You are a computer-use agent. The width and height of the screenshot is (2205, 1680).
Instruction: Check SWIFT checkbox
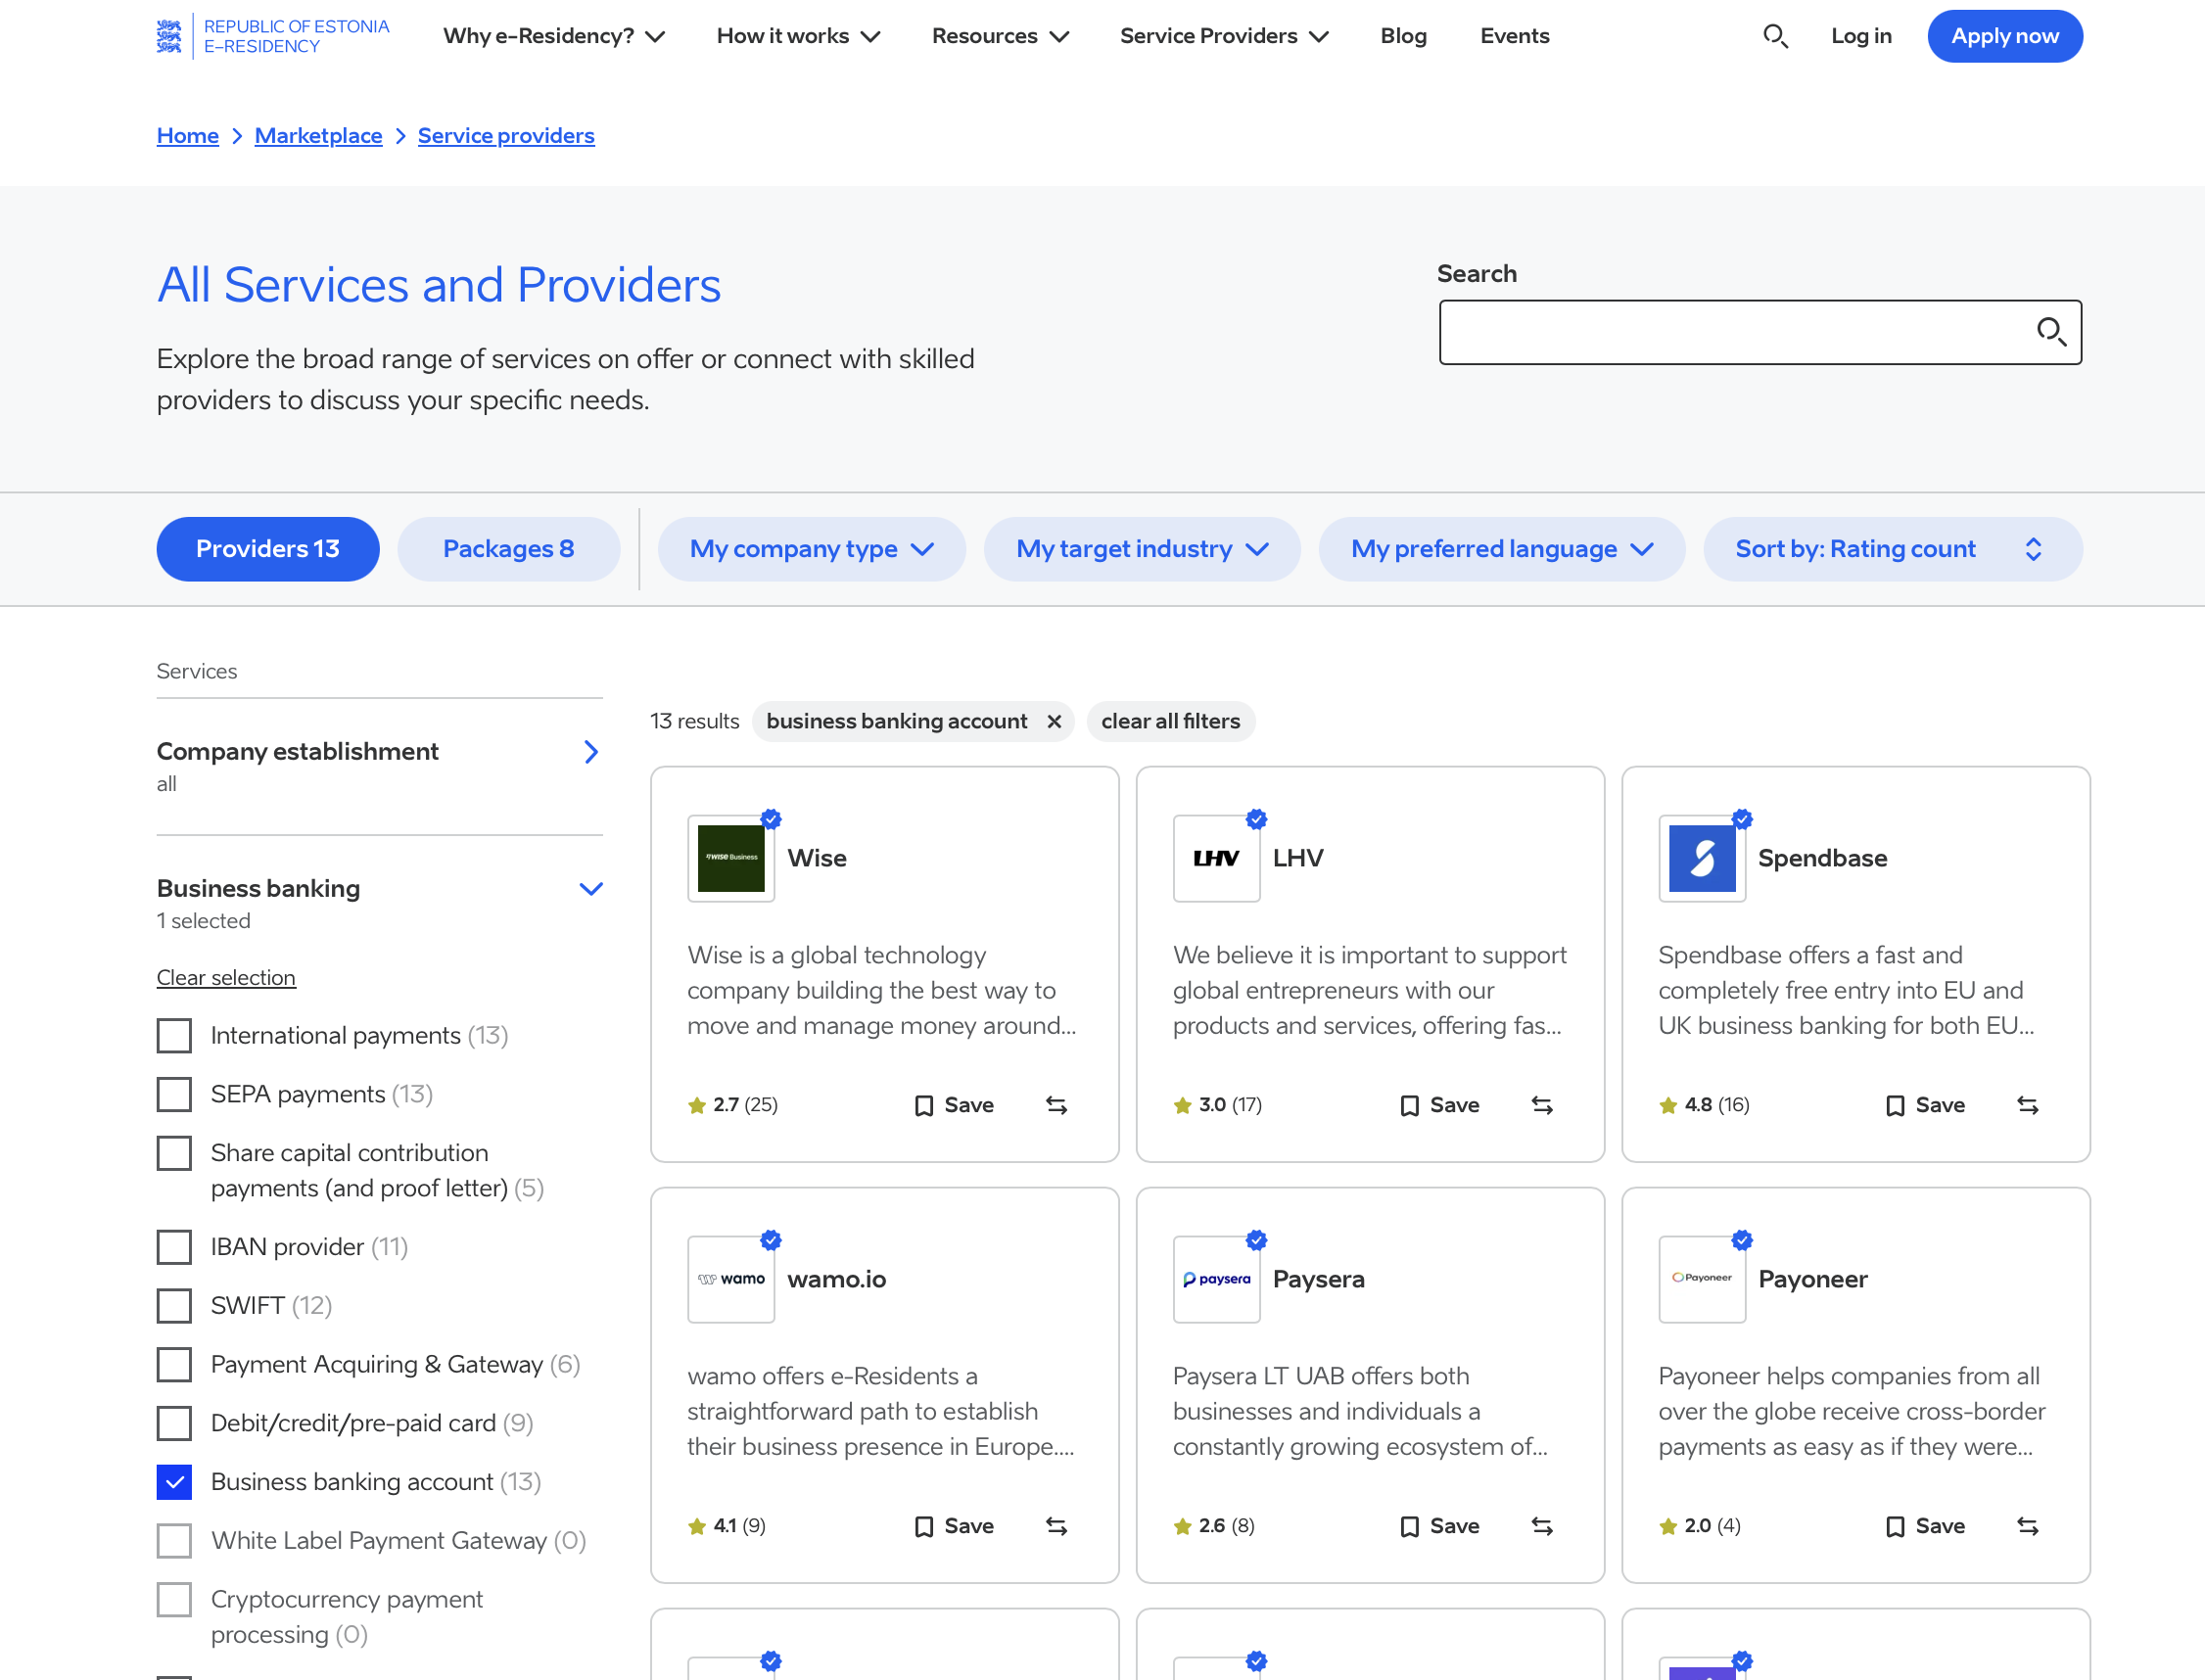[174, 1306]
